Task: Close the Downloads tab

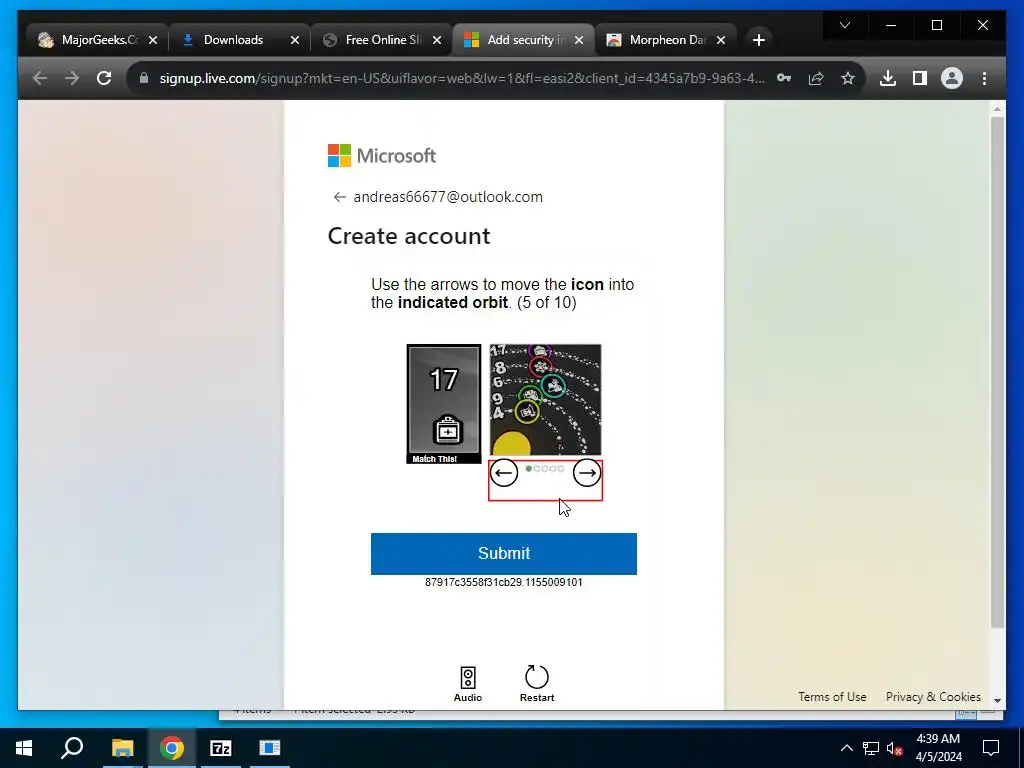Action: point(295,40)
